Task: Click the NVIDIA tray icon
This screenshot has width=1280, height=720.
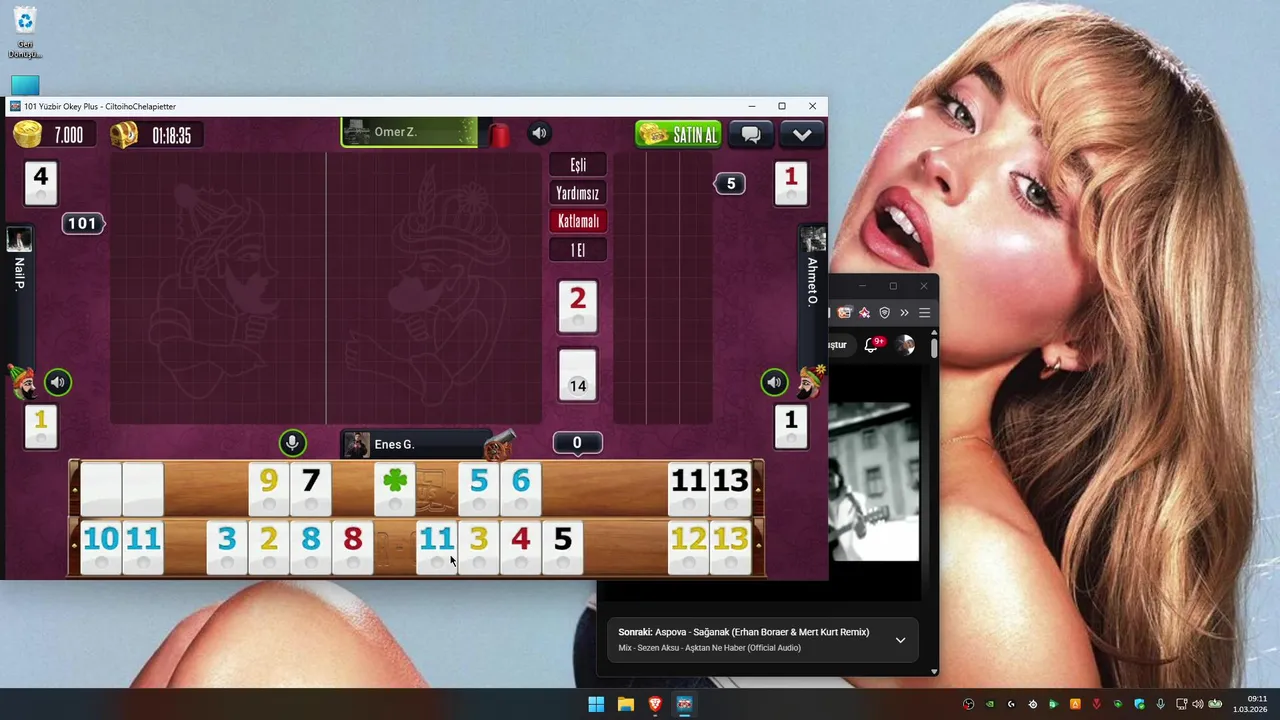Action: [x=990, y=704]
